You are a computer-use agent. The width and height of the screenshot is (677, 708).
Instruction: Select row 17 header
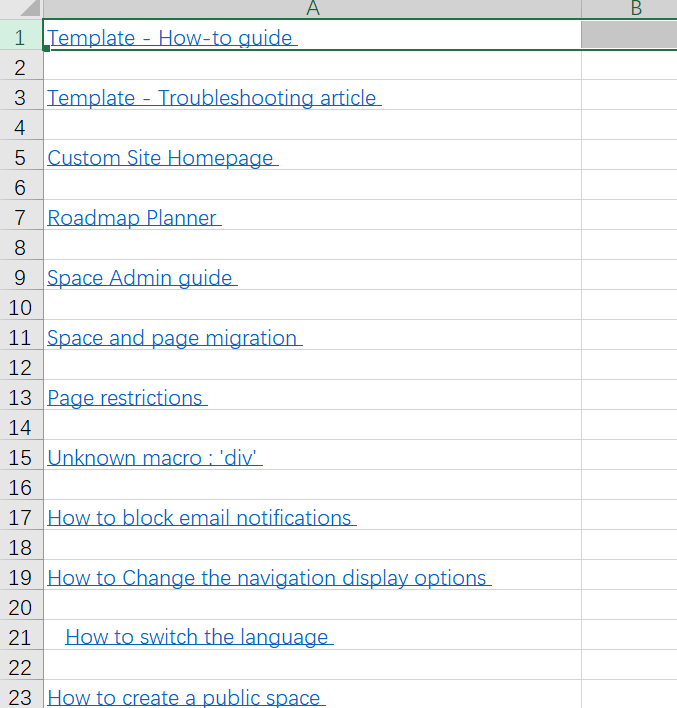click(21, 514)
